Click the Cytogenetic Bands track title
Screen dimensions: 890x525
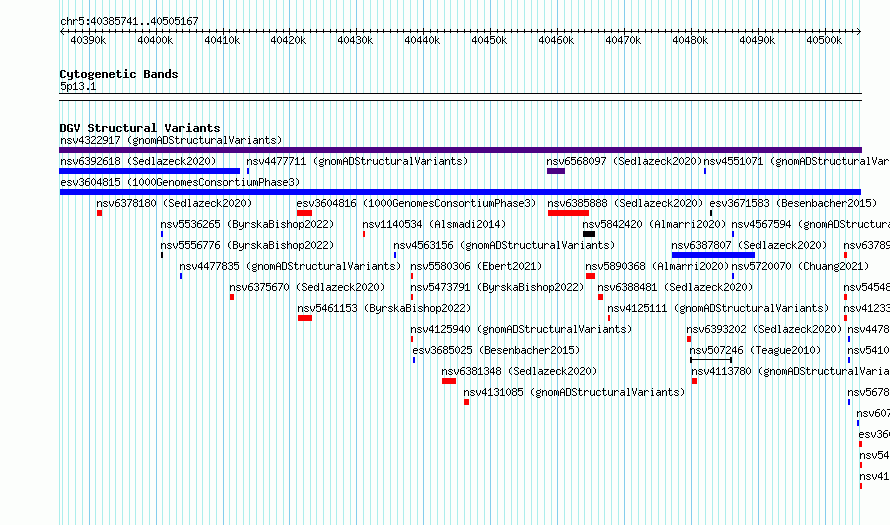coord(119,74)
